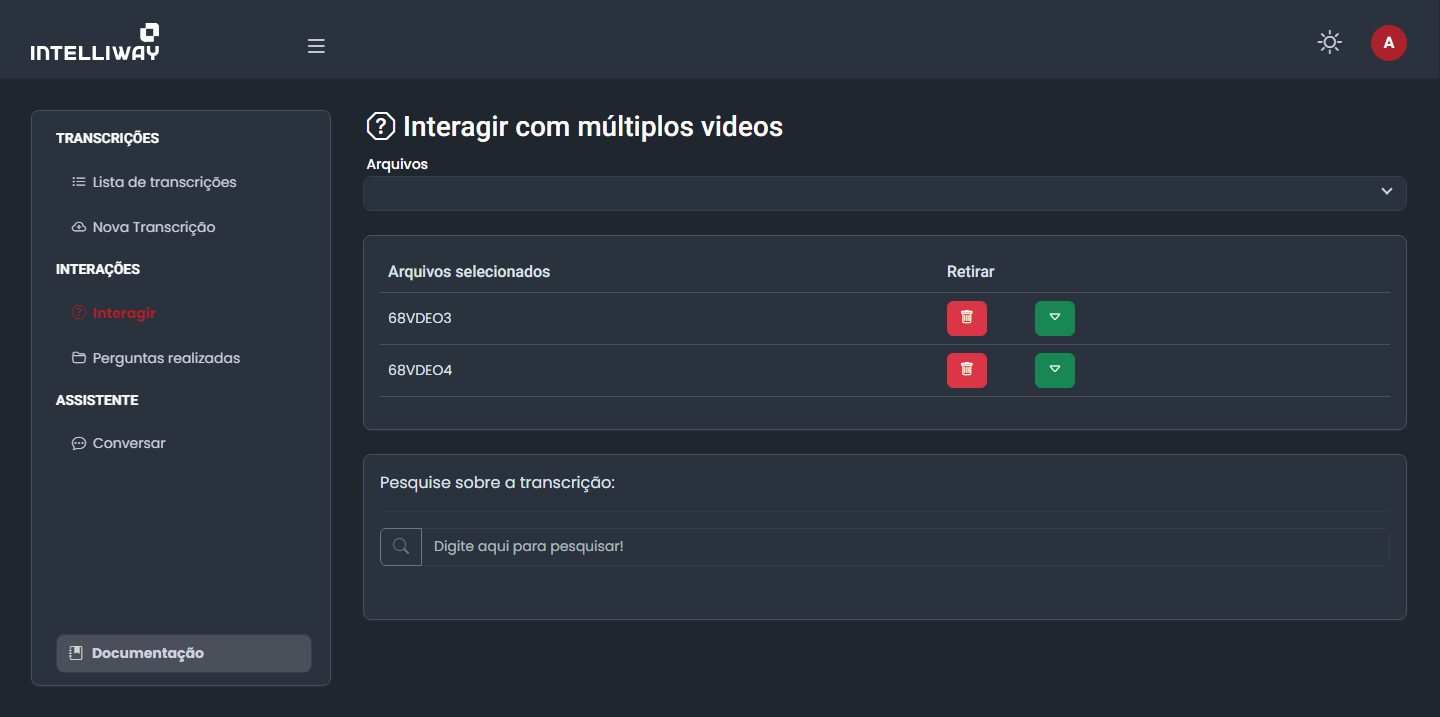Go to Nova Transcrição

153,227
